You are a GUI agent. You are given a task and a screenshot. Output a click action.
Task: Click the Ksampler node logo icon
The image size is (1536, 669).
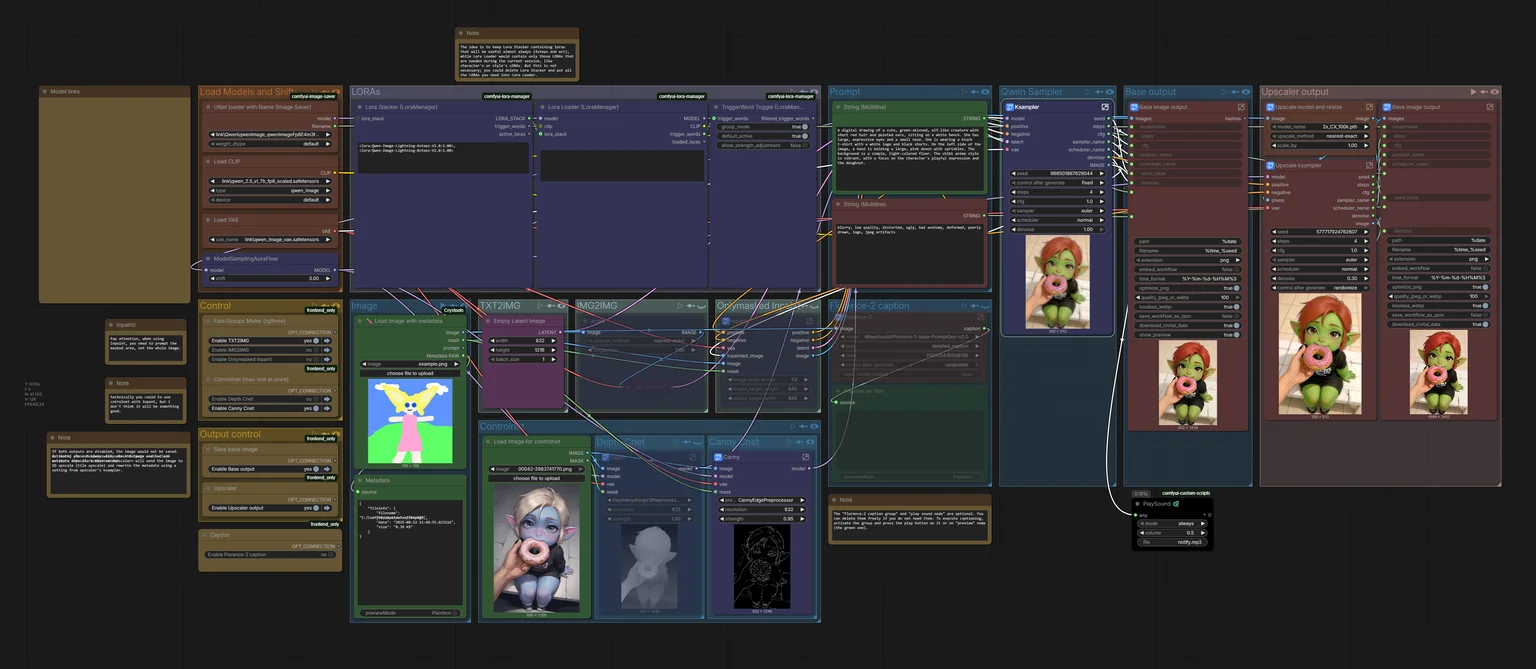tap(1010, 107)
